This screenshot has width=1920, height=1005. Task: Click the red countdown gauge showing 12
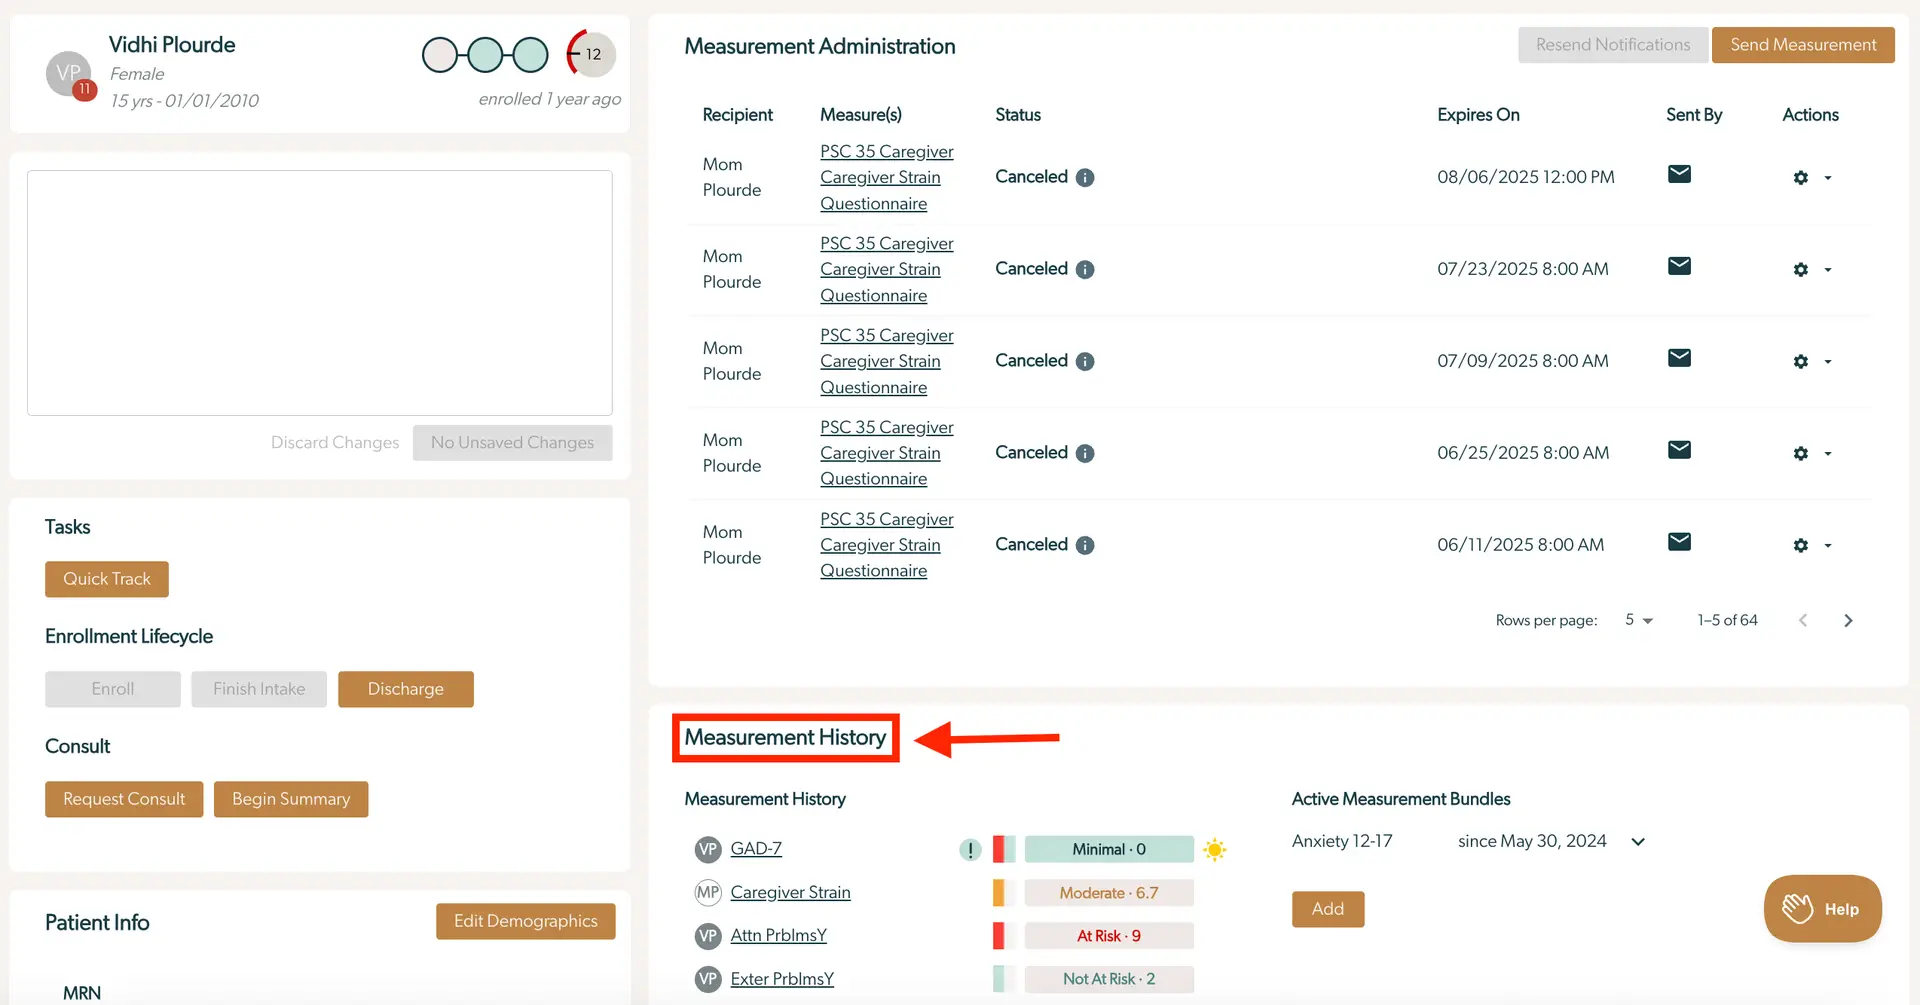[590, 54]
